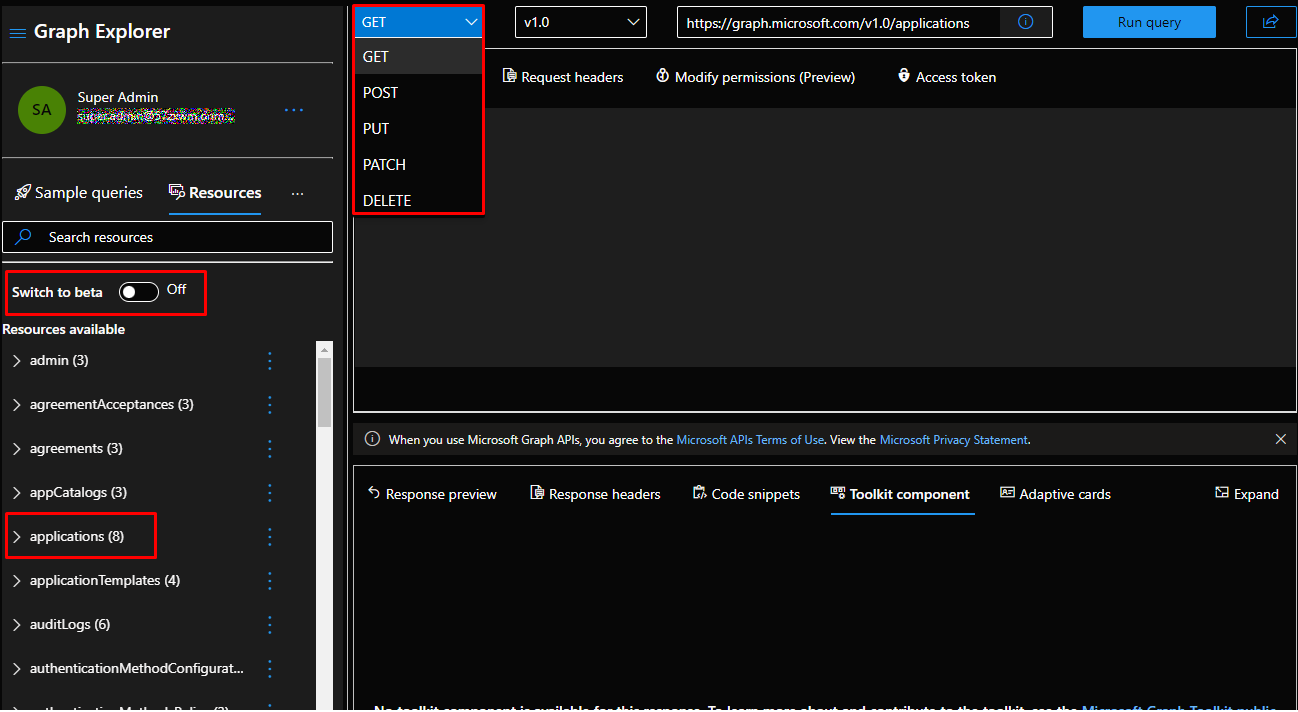Click the share query icon button
1298x712 pixels.
tap(1270, 22)
